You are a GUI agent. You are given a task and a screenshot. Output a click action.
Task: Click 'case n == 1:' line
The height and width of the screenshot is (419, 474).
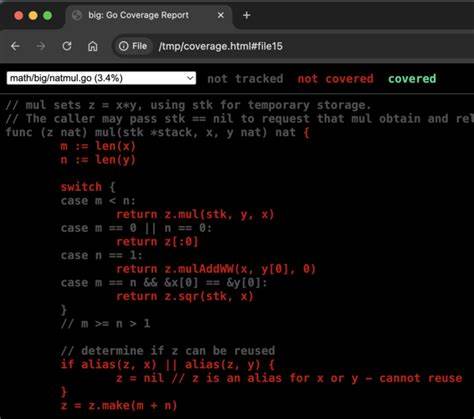pos(101,255)
